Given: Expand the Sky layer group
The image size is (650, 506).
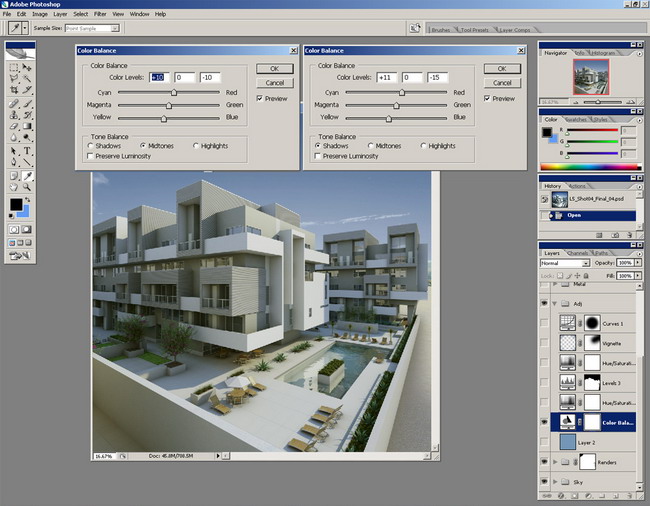Looking at the screenshot, I should point(555,482).
